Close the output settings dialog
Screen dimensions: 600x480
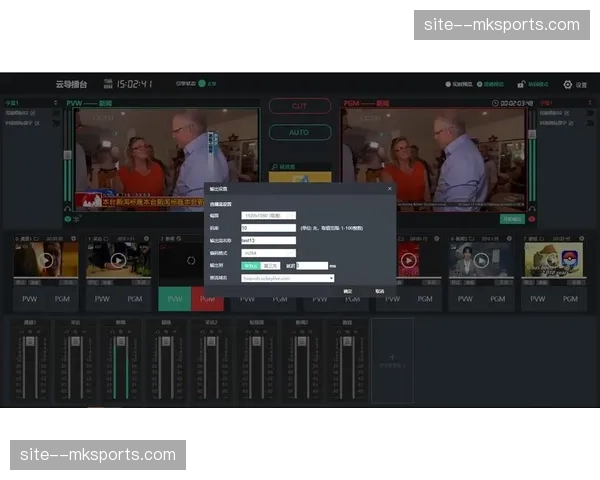[389, 188]
